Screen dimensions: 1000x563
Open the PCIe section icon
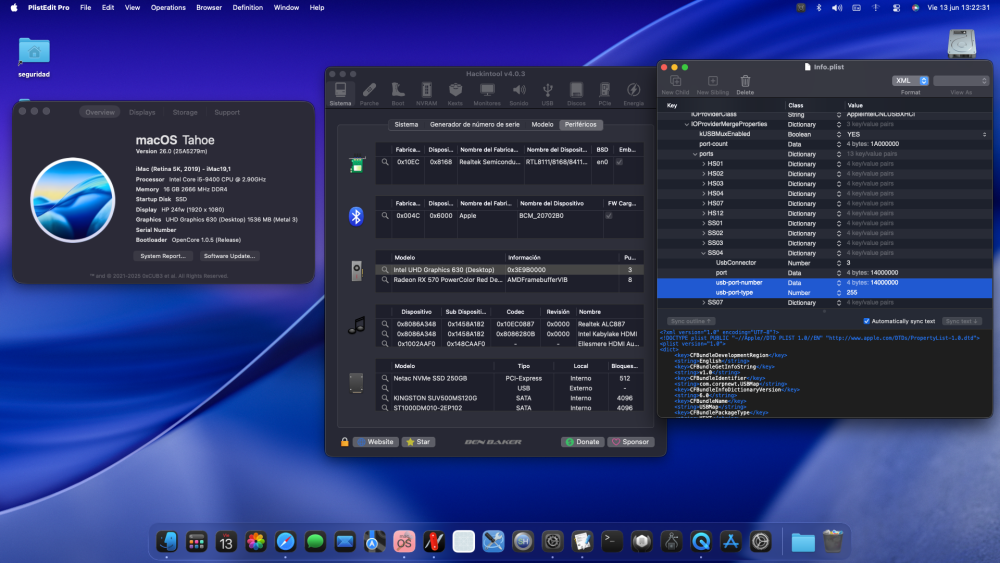tap(604, 94)
